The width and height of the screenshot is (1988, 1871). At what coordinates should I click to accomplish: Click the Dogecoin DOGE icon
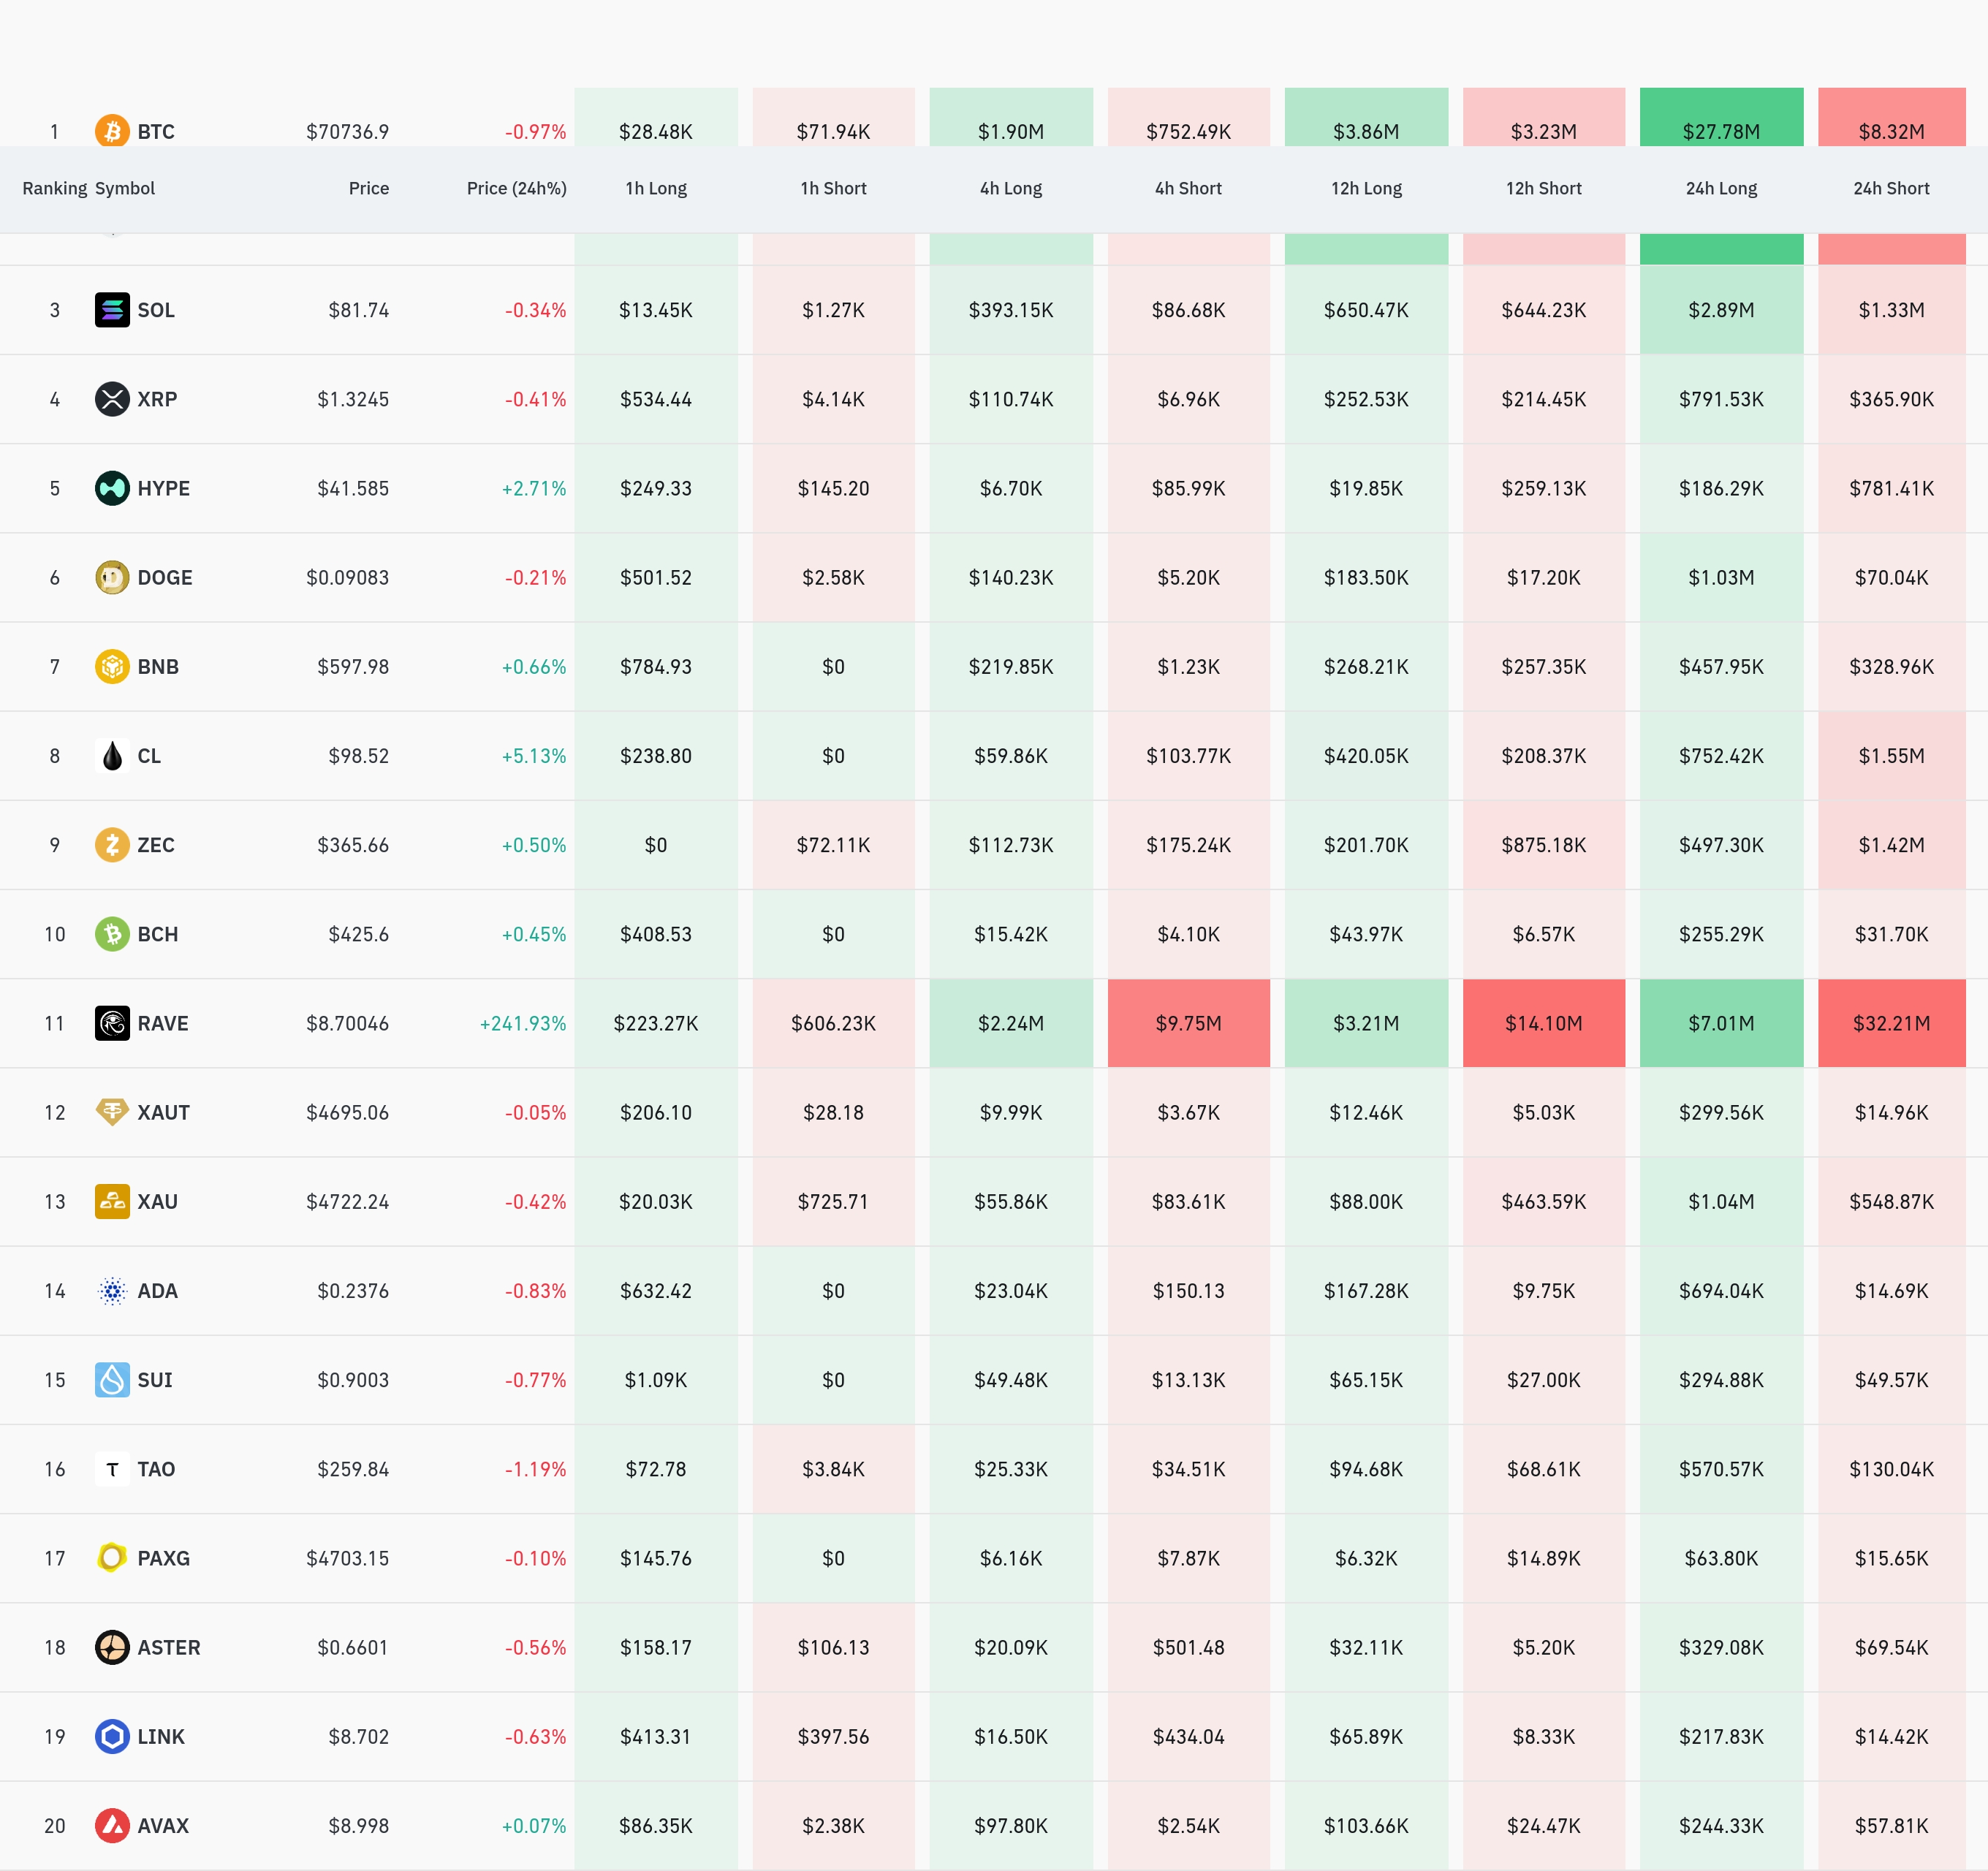[112, 577]
